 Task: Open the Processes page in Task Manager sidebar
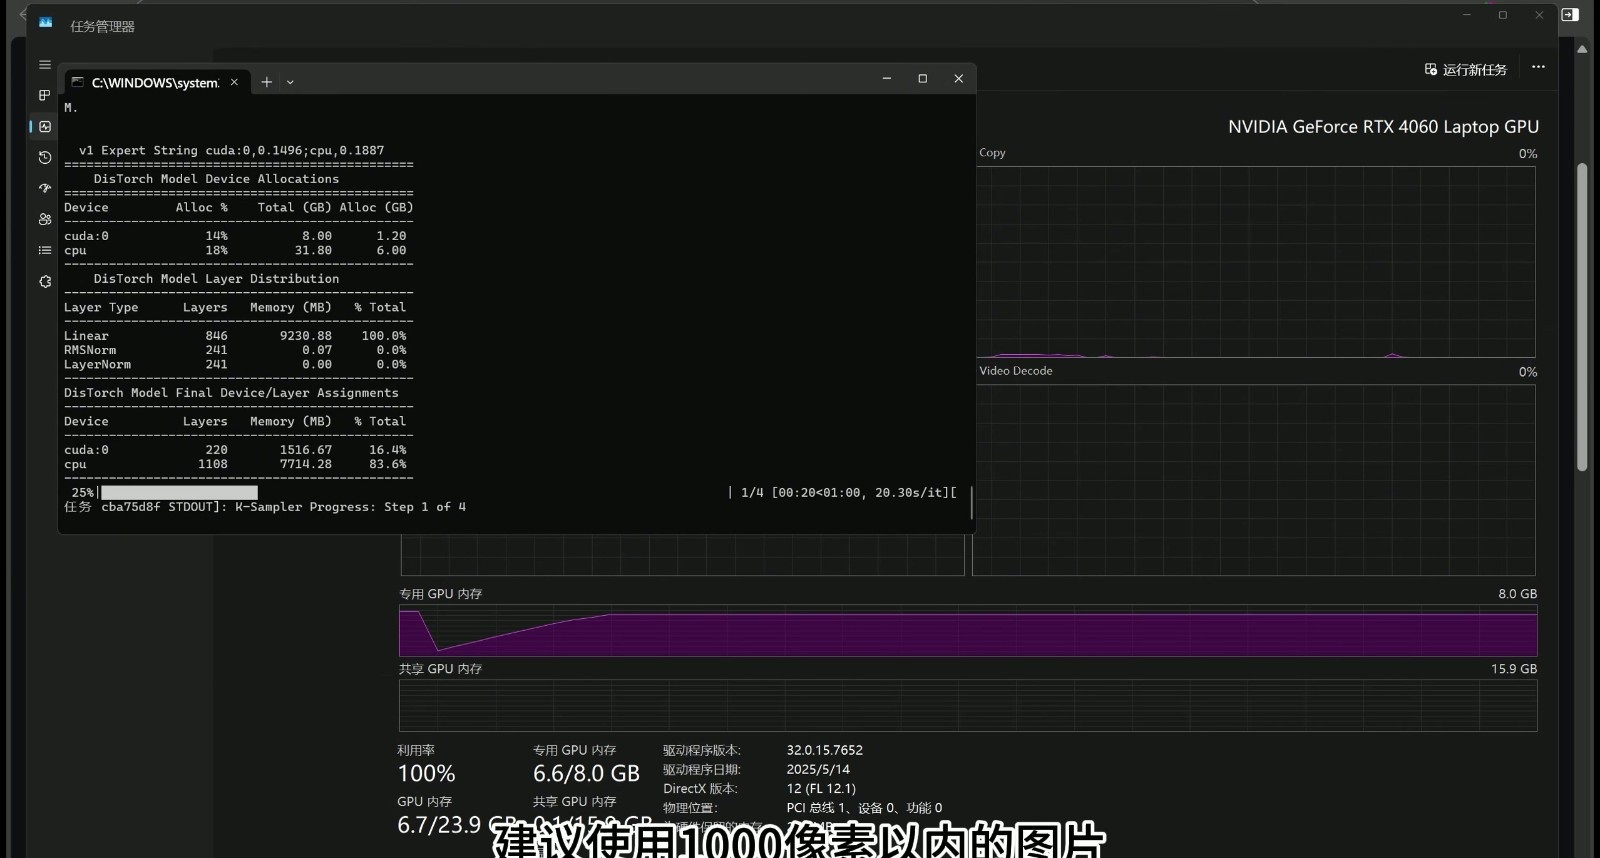(x=45, y=95)
